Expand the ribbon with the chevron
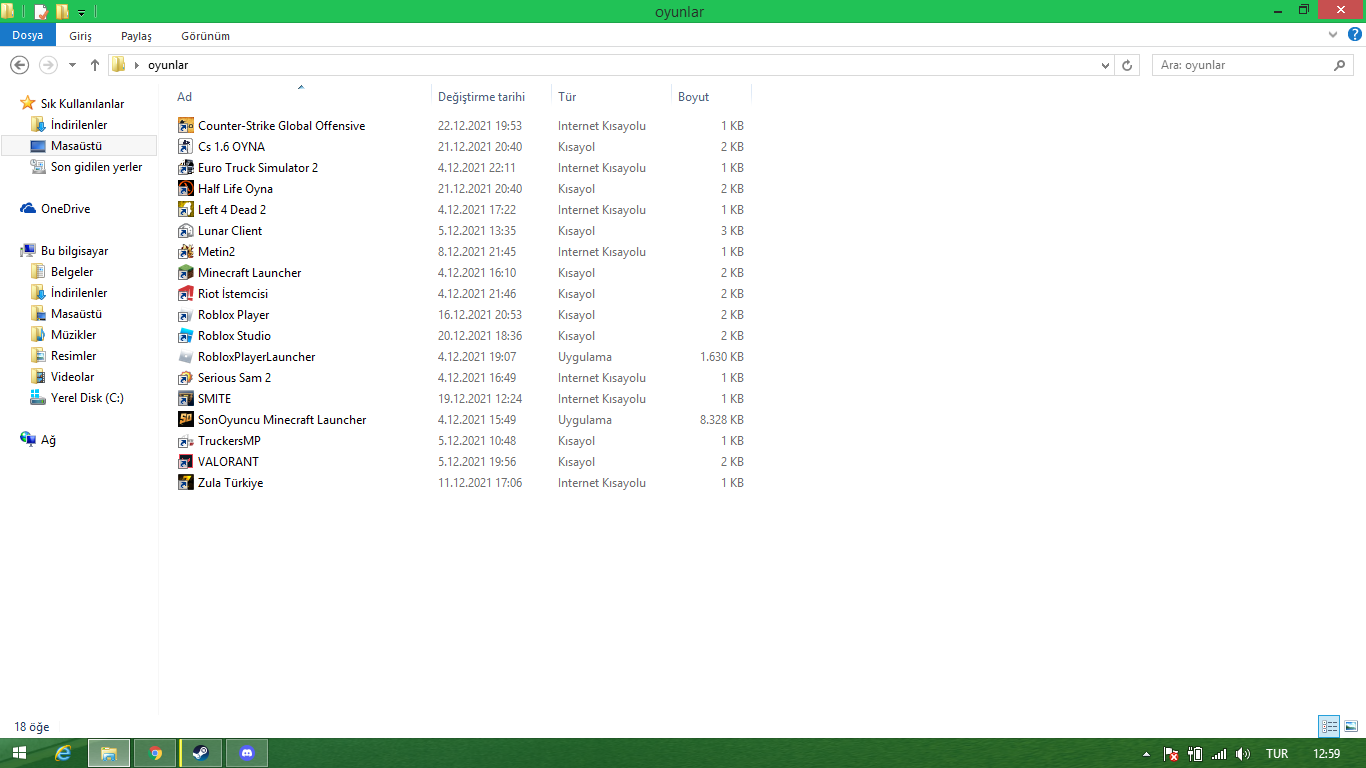Viewport: 1366px width, 768px height. (x=1333, y=35)
